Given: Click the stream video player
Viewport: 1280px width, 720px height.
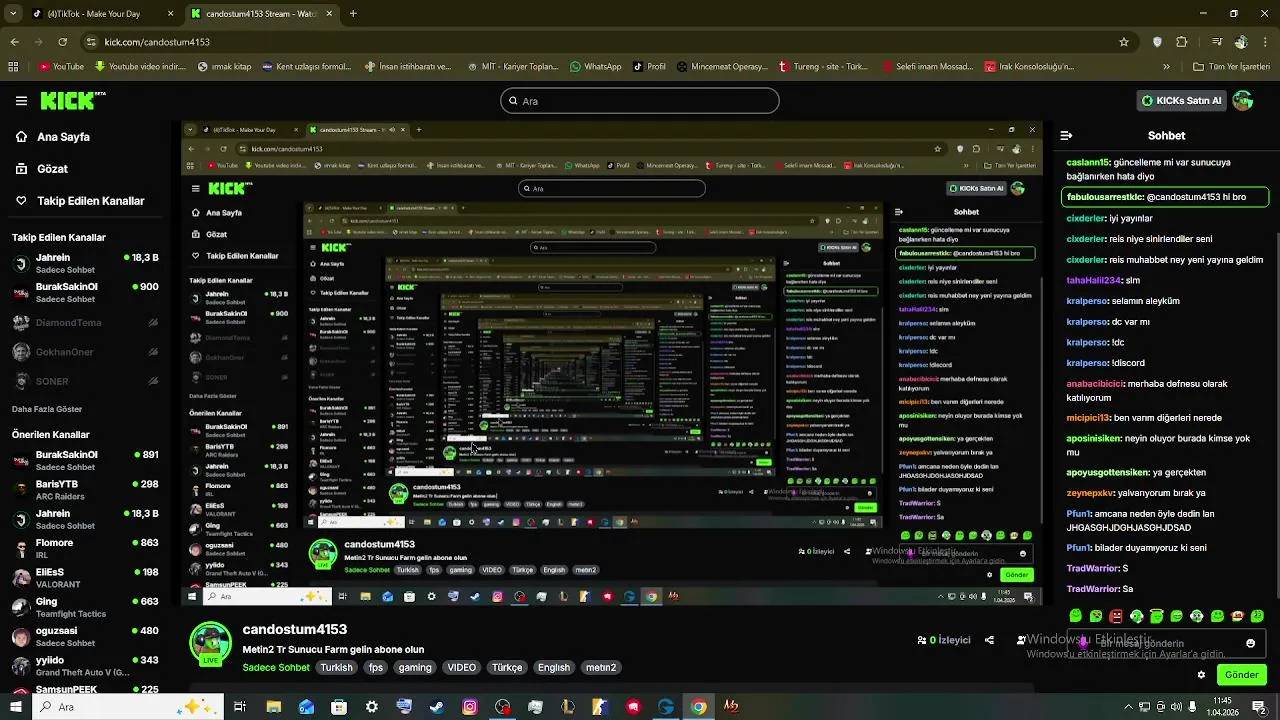Looking at the screenshot, I should 612,364.
